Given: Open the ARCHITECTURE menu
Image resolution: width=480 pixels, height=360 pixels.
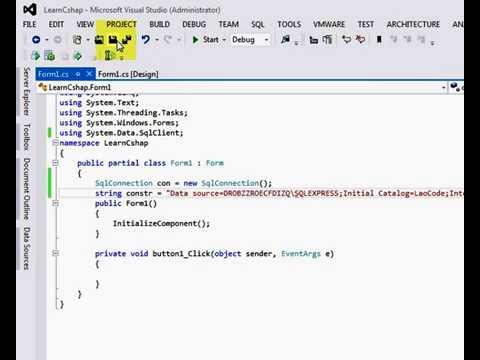Looking at the screenshot, I should tap(413, 24).
